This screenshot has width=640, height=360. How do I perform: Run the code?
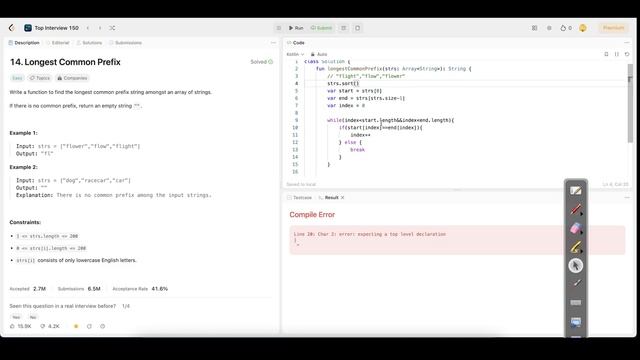point(296,28)
